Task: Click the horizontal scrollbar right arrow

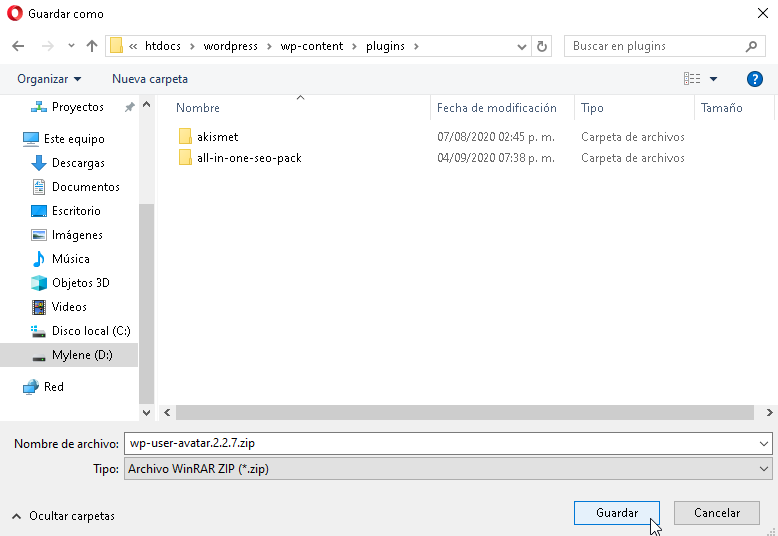Action: click(769, 412)
